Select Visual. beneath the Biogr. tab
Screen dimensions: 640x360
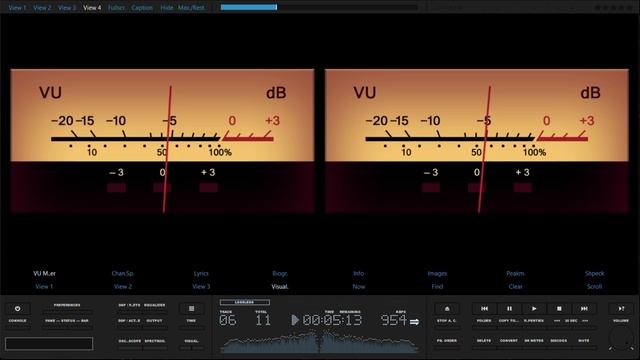click(280, 287)
